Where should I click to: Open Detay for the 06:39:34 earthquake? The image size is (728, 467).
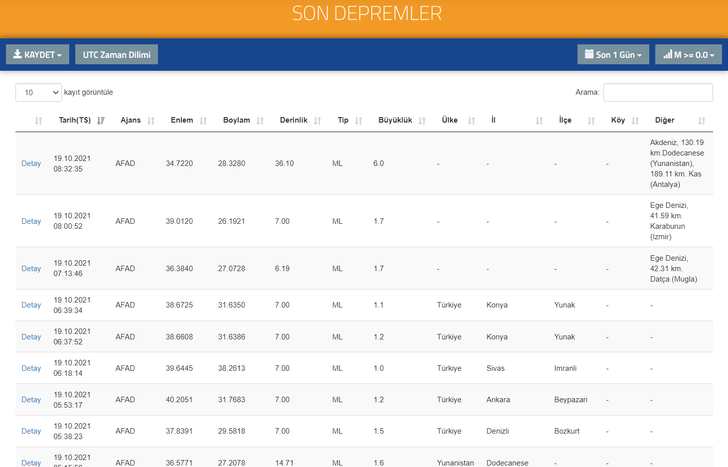click(x=31, y=305)
